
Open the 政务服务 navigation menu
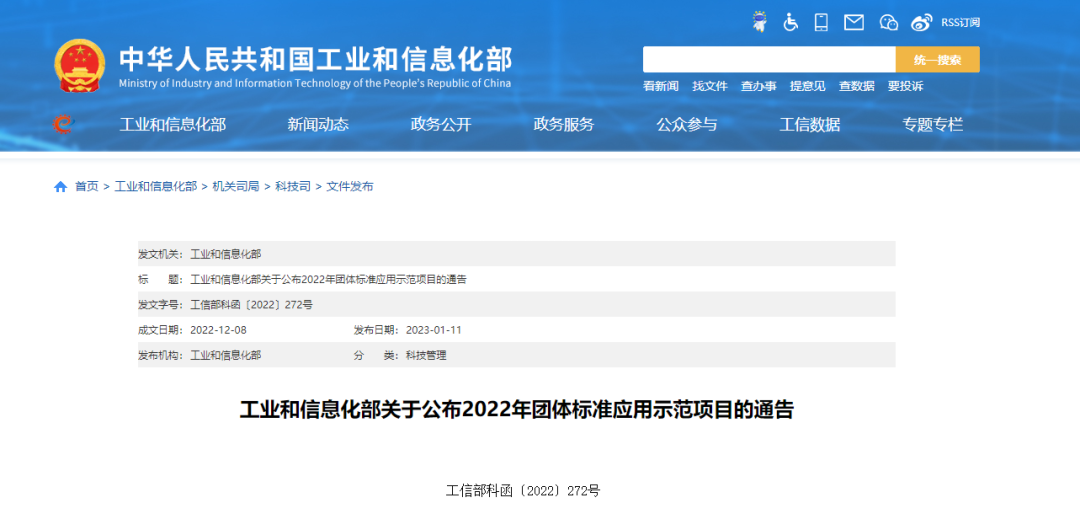point(564,125)
